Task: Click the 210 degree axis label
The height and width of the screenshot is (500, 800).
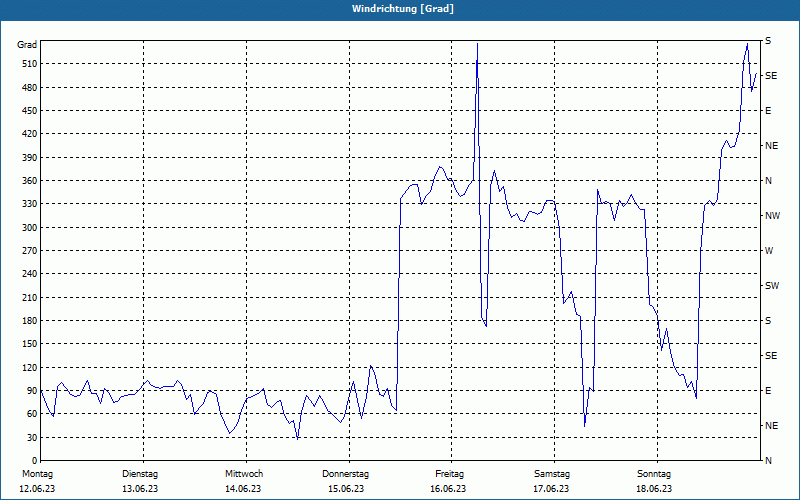Action: pyautogui.click(x=30, y=297)
